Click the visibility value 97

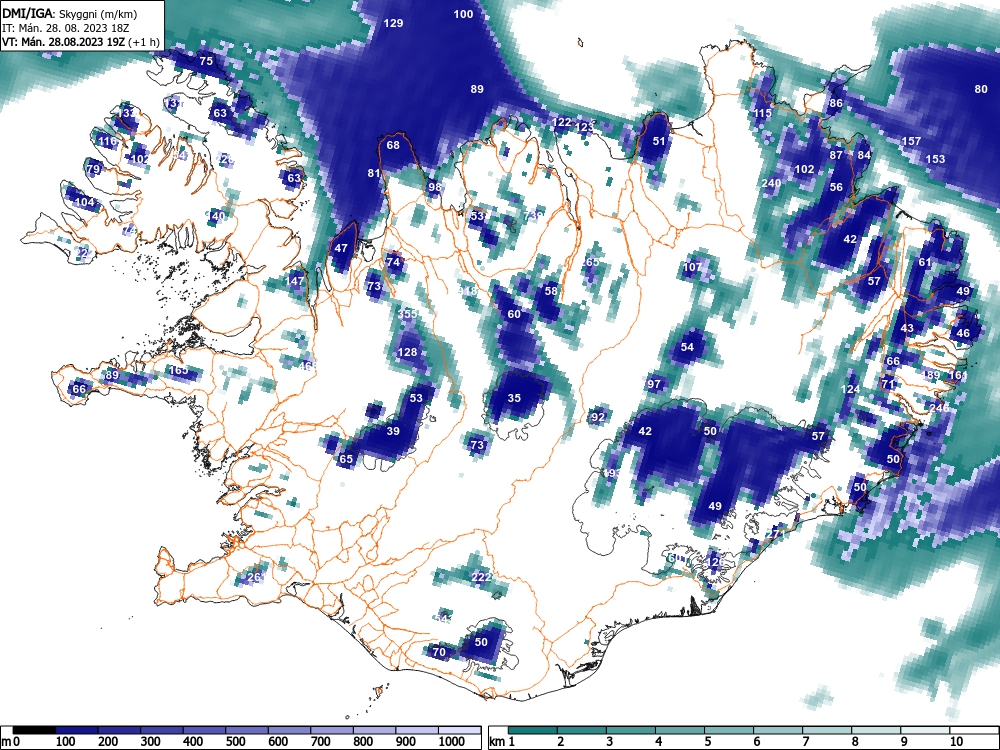[x=654, y=384]
